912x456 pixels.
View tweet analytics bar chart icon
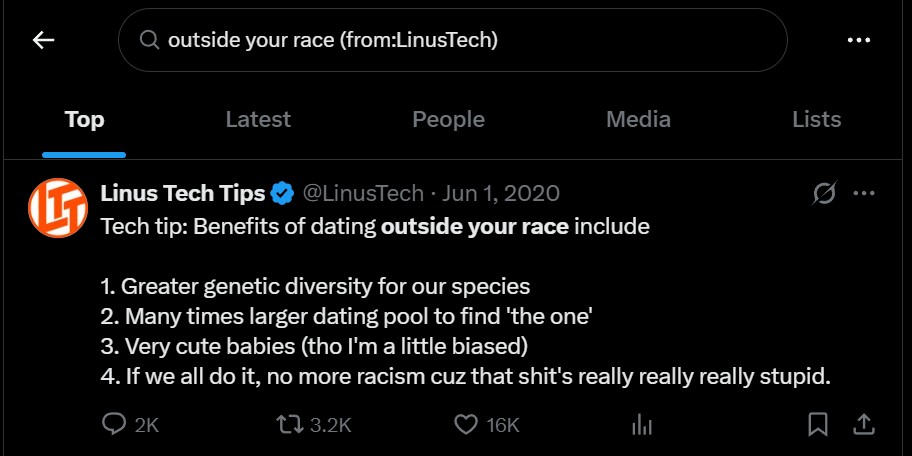click(x=642, y=425)
